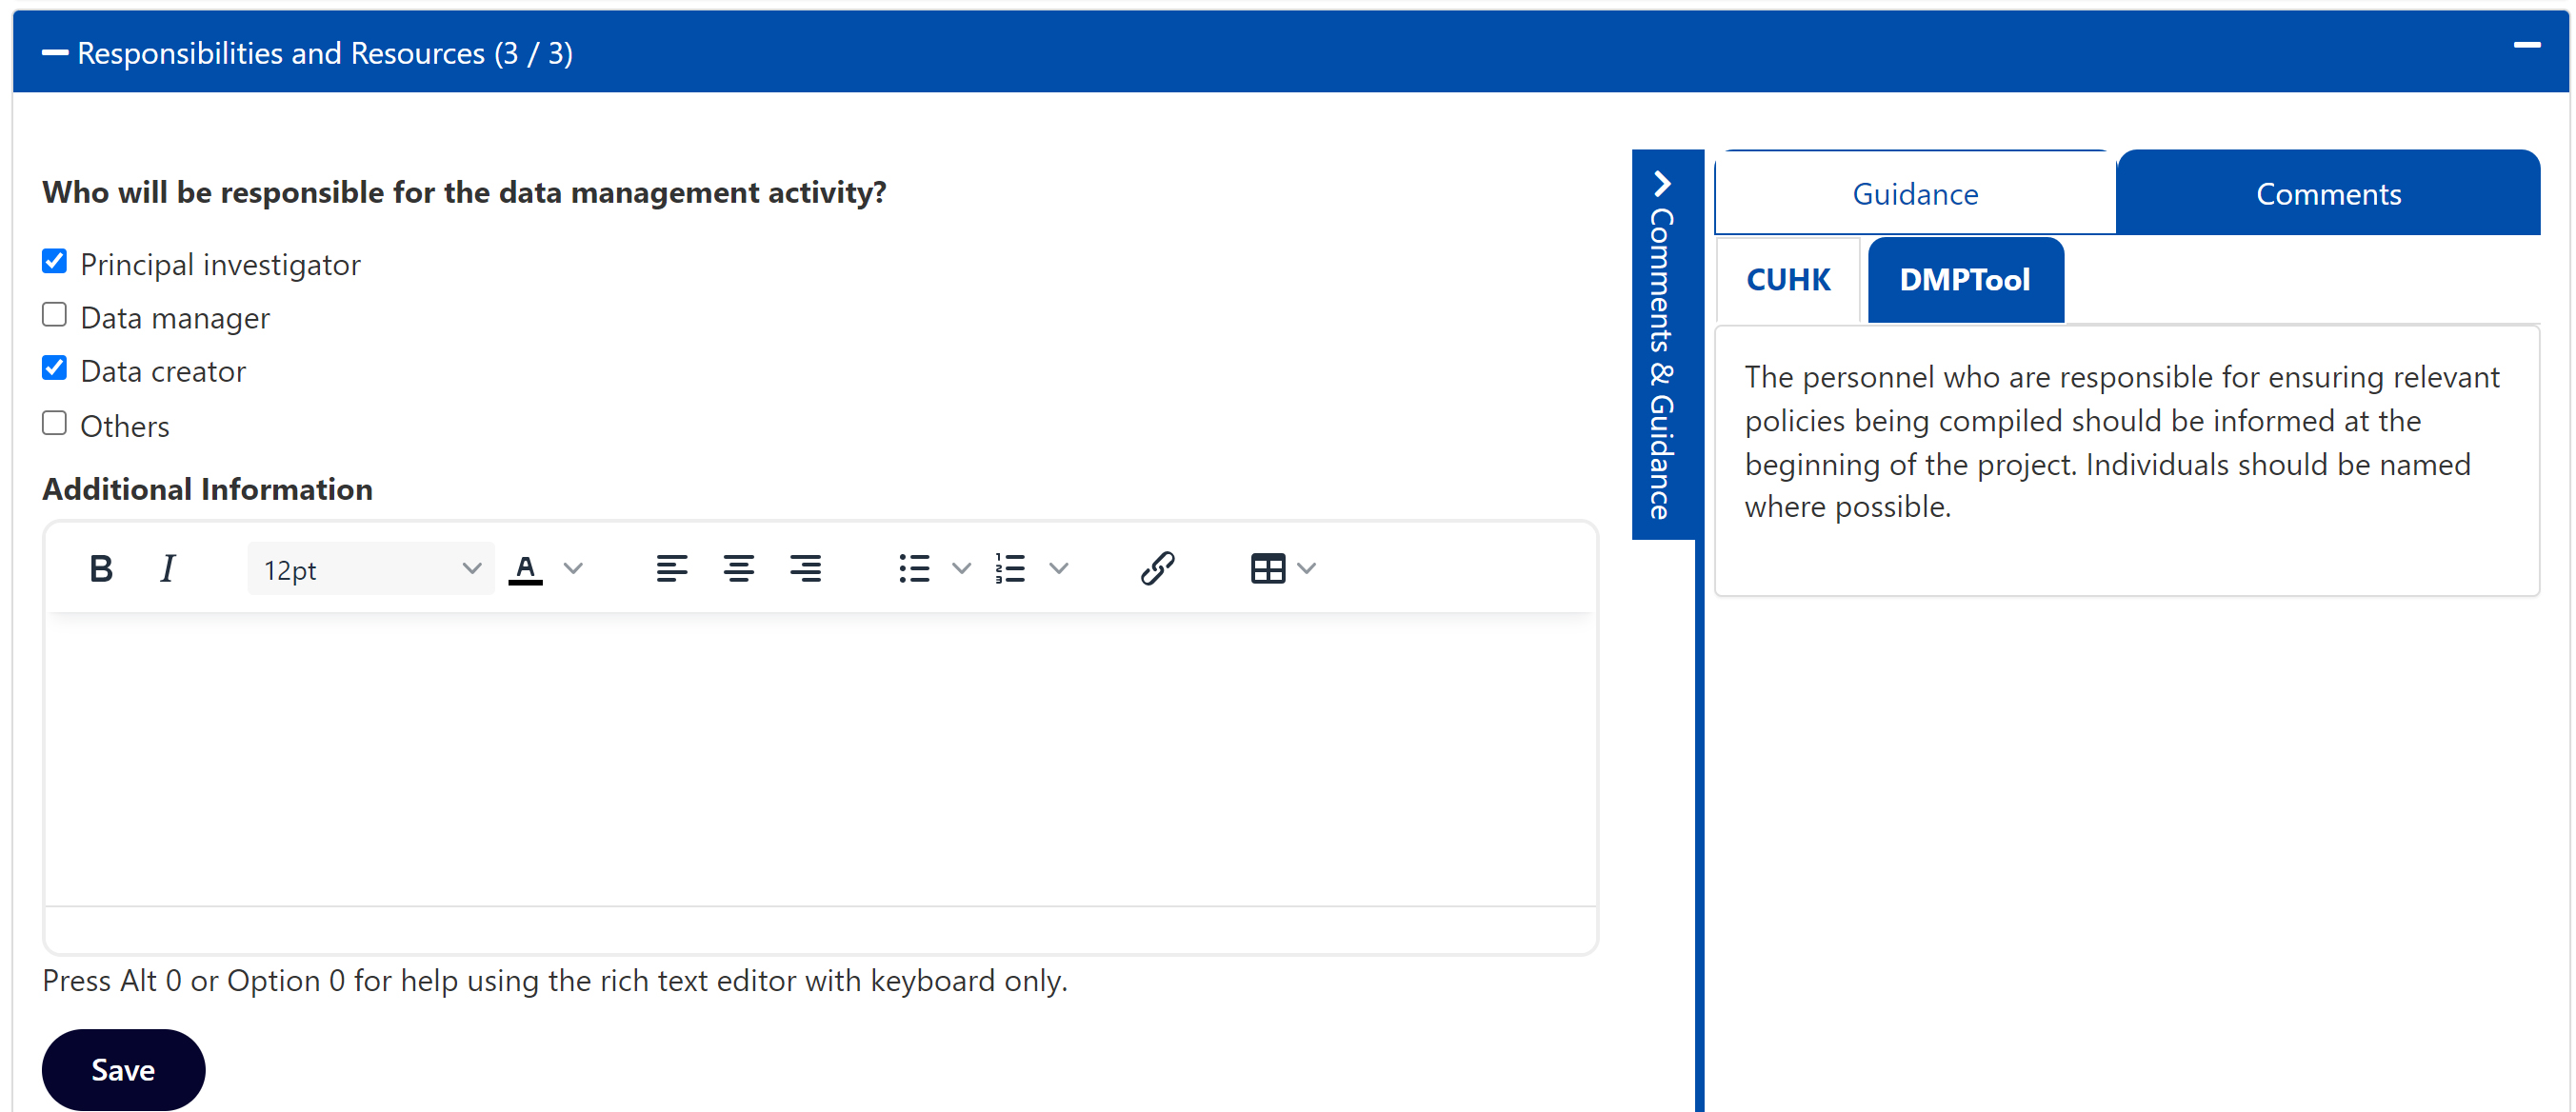Expand numbered list style options arrow
2576x1112 pixels.
tap(1059, 569)
